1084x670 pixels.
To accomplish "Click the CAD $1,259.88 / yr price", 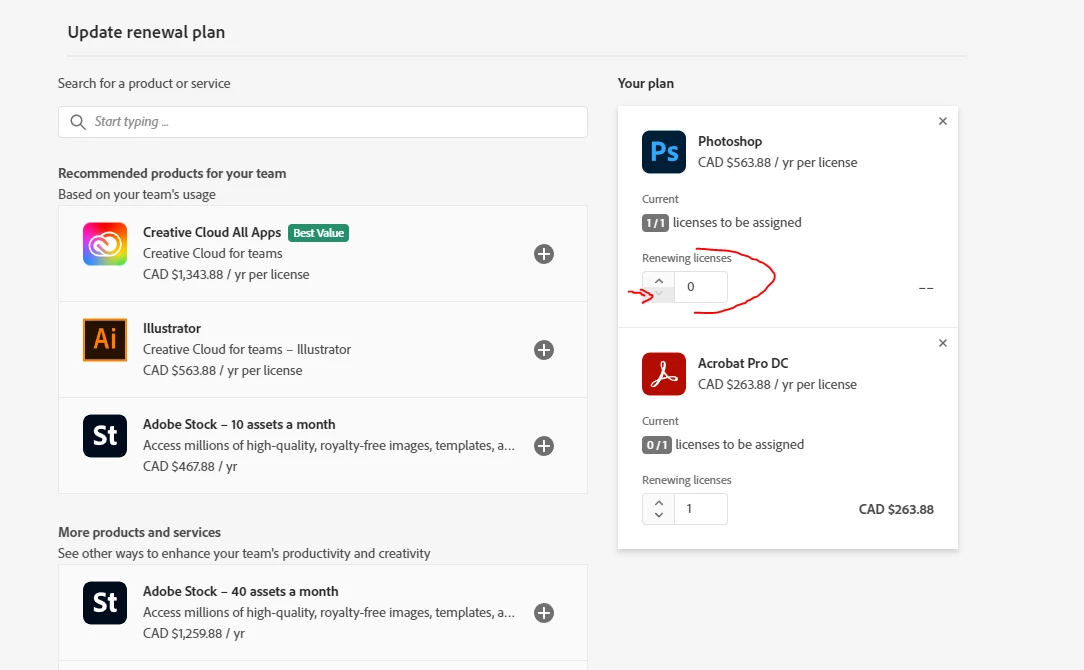I will [194, 633].
